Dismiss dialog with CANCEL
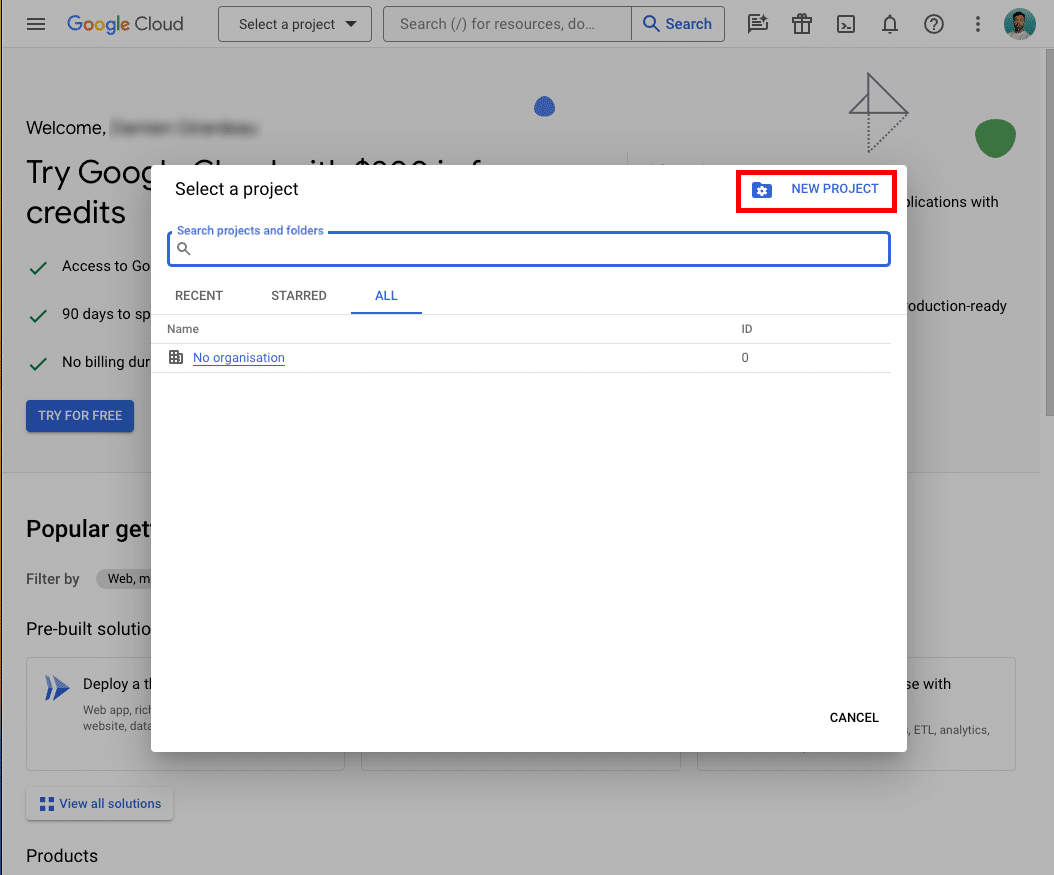The width and height of the screenshot is (1054, 875). (x=853, y=717)
